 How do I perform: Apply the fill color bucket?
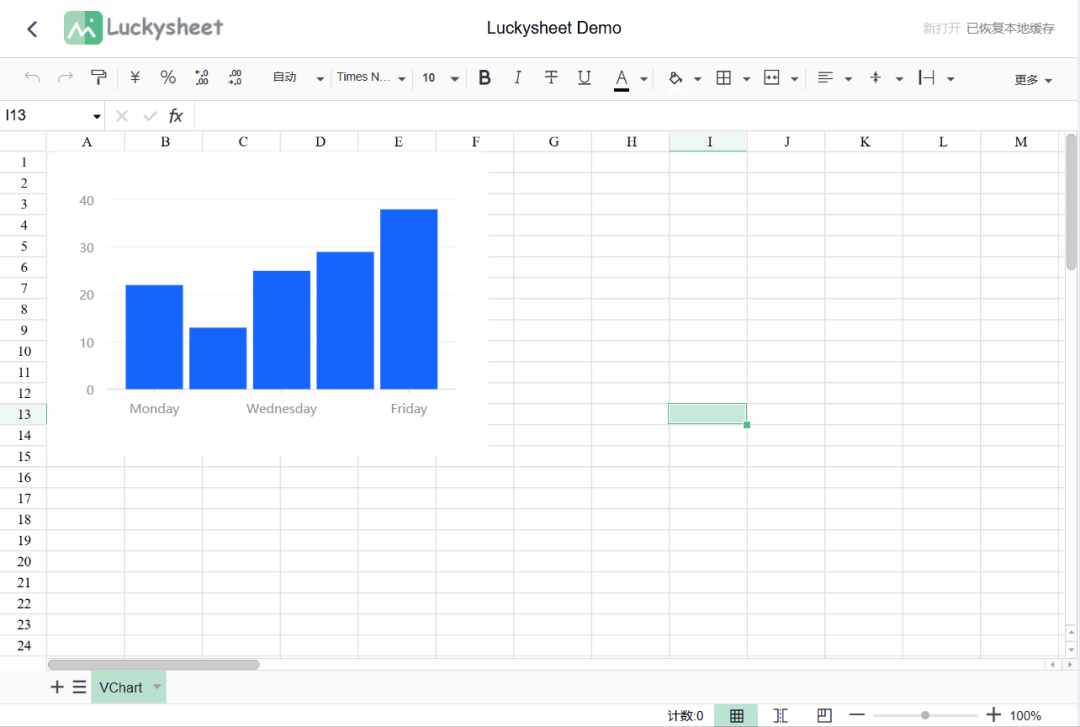point(675,78)
